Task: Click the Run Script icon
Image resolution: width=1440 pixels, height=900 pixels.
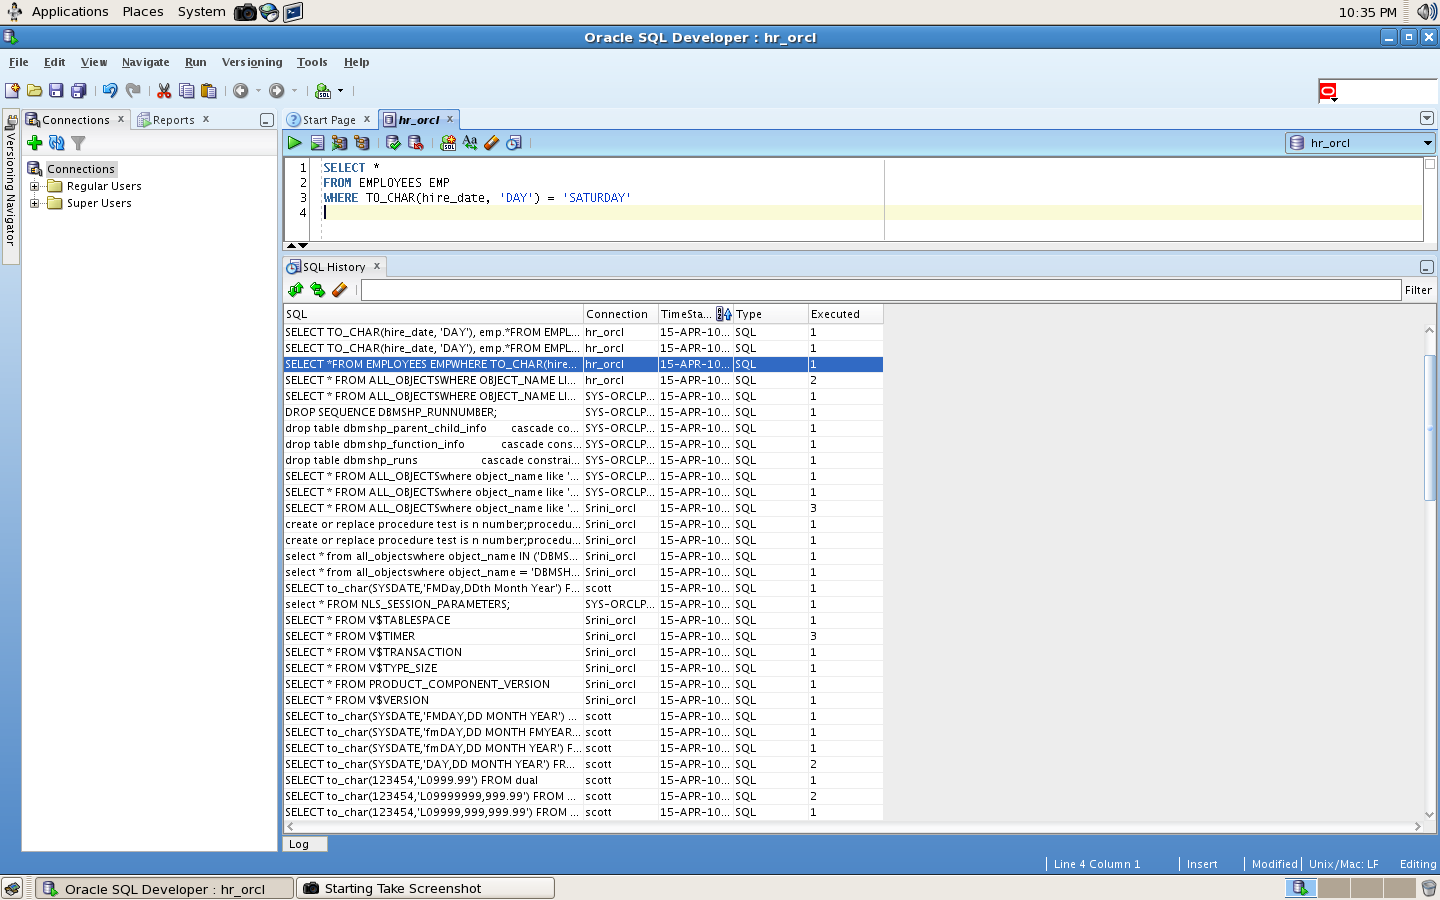Action: coord(317,143)
